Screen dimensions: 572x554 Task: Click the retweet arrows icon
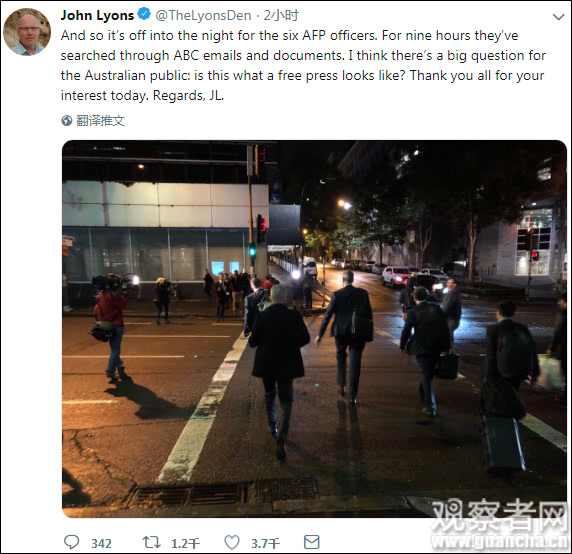click(151, 542)
